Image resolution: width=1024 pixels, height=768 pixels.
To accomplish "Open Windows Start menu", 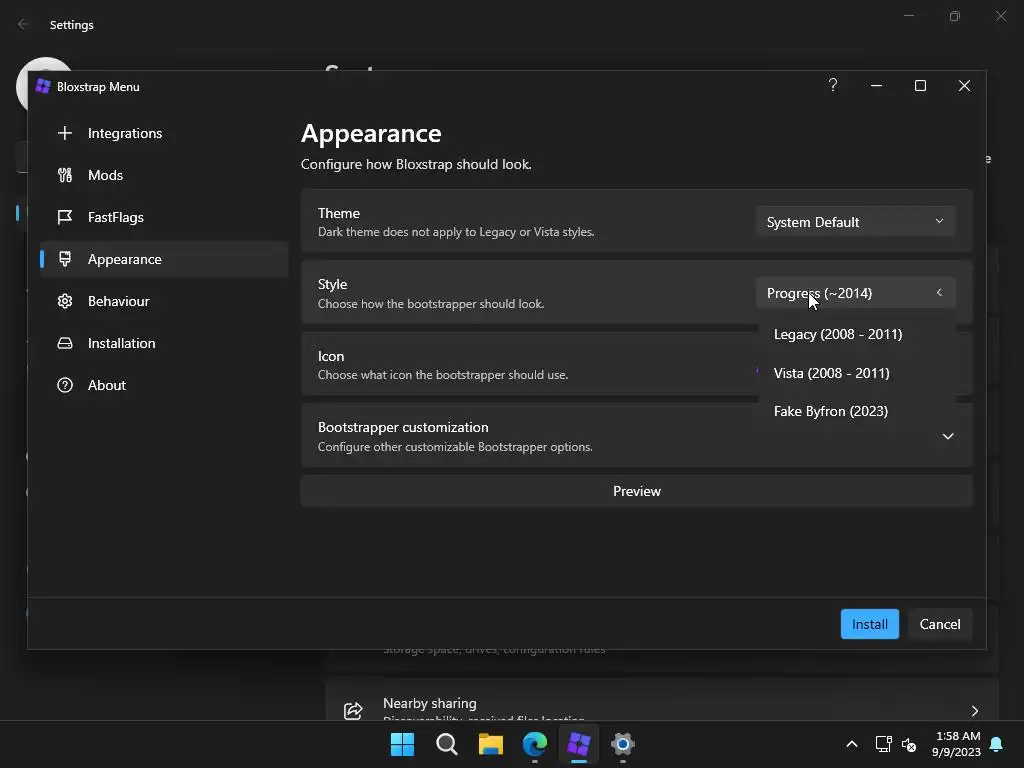I will (x=402, y=744).
